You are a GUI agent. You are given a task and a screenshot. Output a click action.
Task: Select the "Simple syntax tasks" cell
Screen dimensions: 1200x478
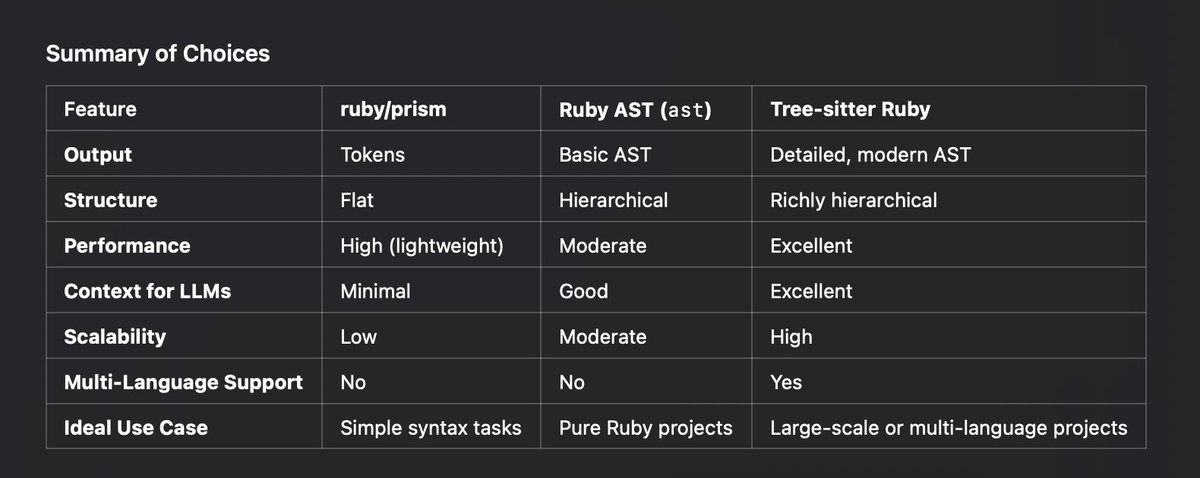tap(431, 428)
